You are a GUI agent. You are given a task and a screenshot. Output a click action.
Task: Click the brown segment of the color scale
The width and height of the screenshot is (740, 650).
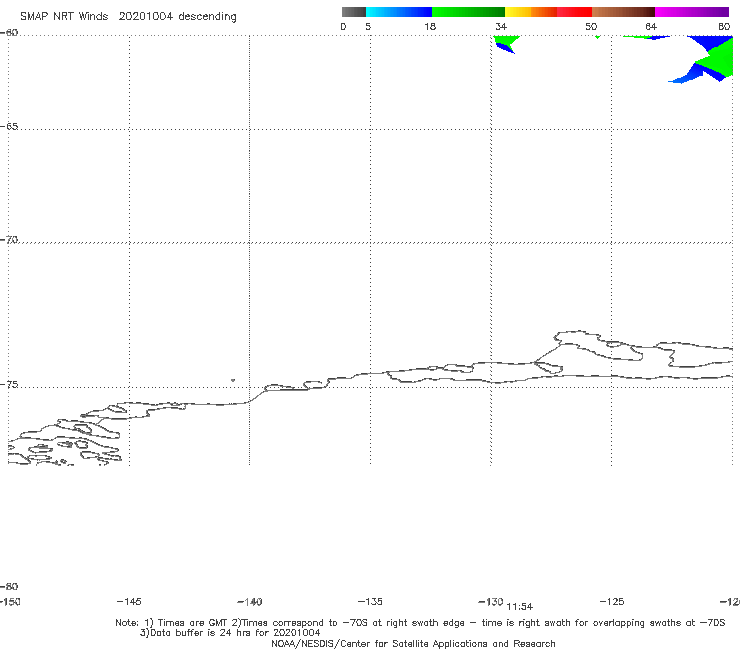tap(623, 12)
